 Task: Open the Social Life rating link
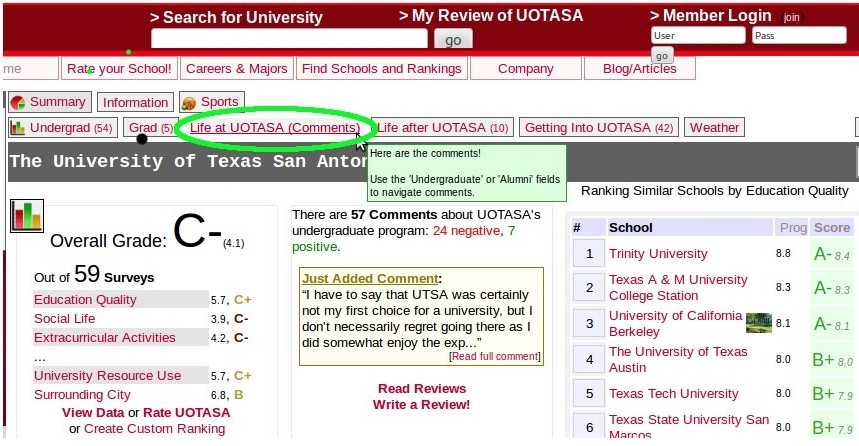pos(65,318)
